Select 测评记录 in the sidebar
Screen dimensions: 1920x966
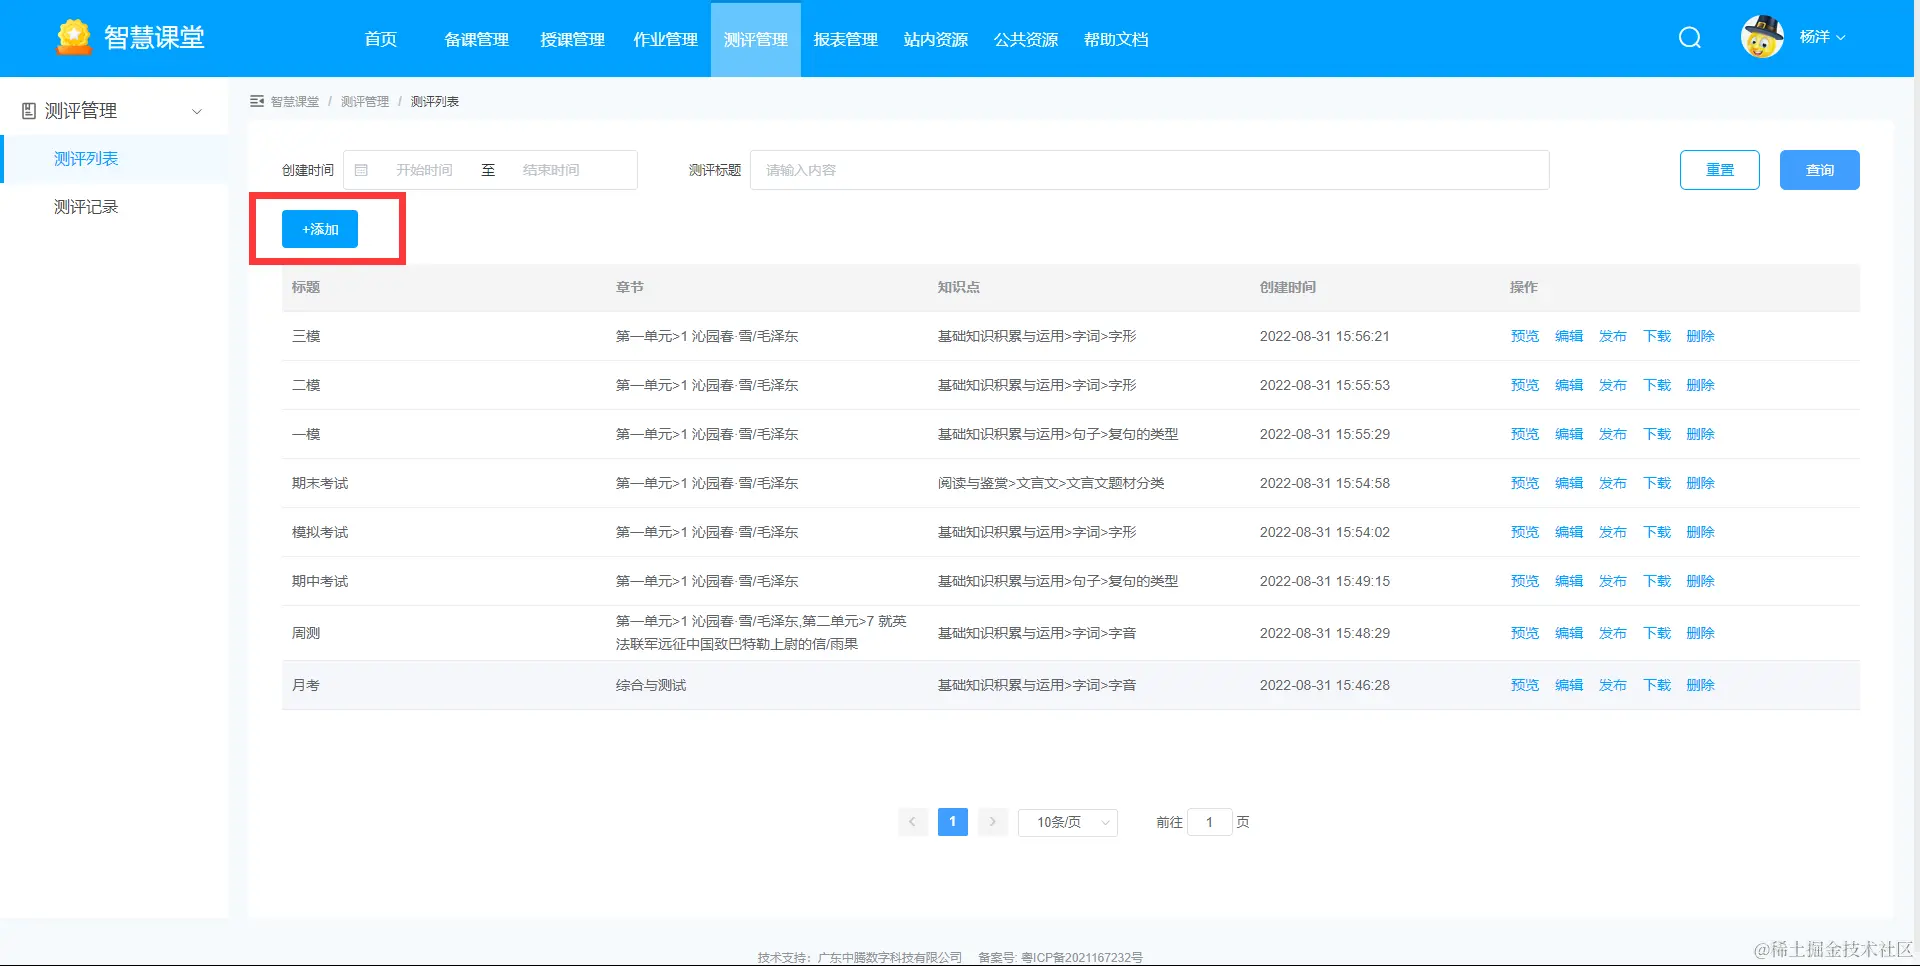tap(85, 206)
